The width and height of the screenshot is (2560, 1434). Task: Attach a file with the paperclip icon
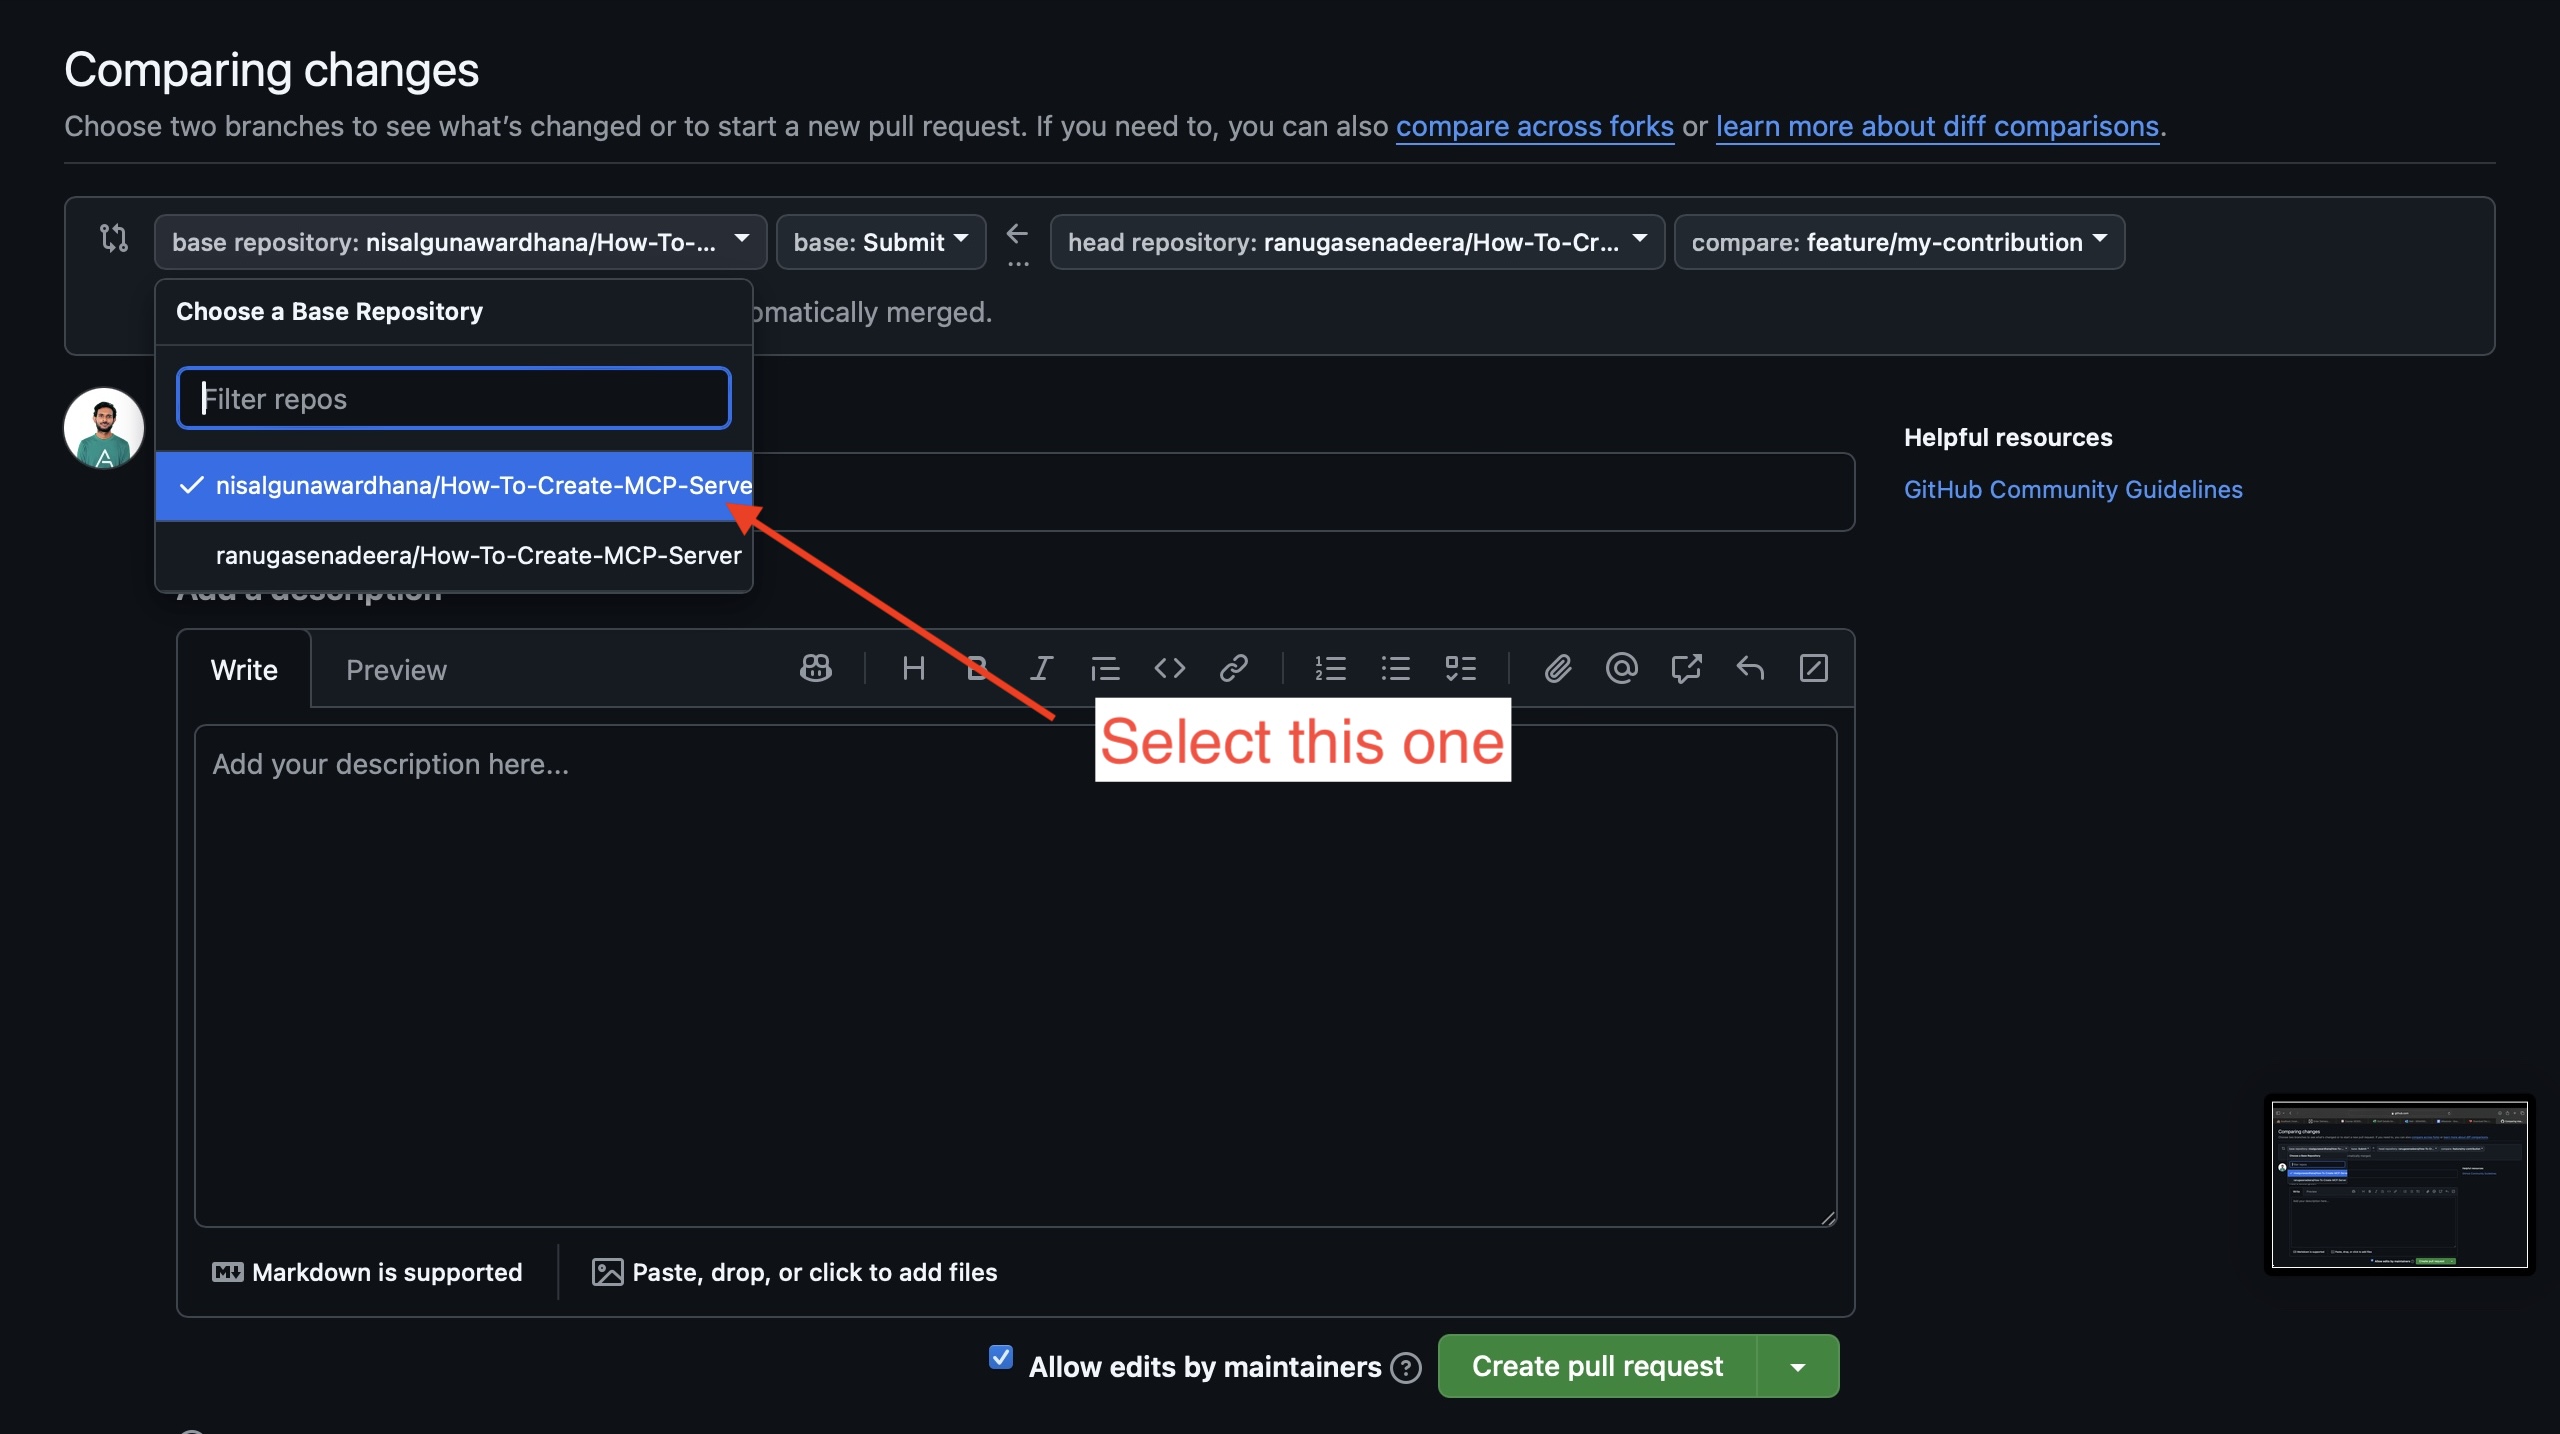(x=1557, y=668)
